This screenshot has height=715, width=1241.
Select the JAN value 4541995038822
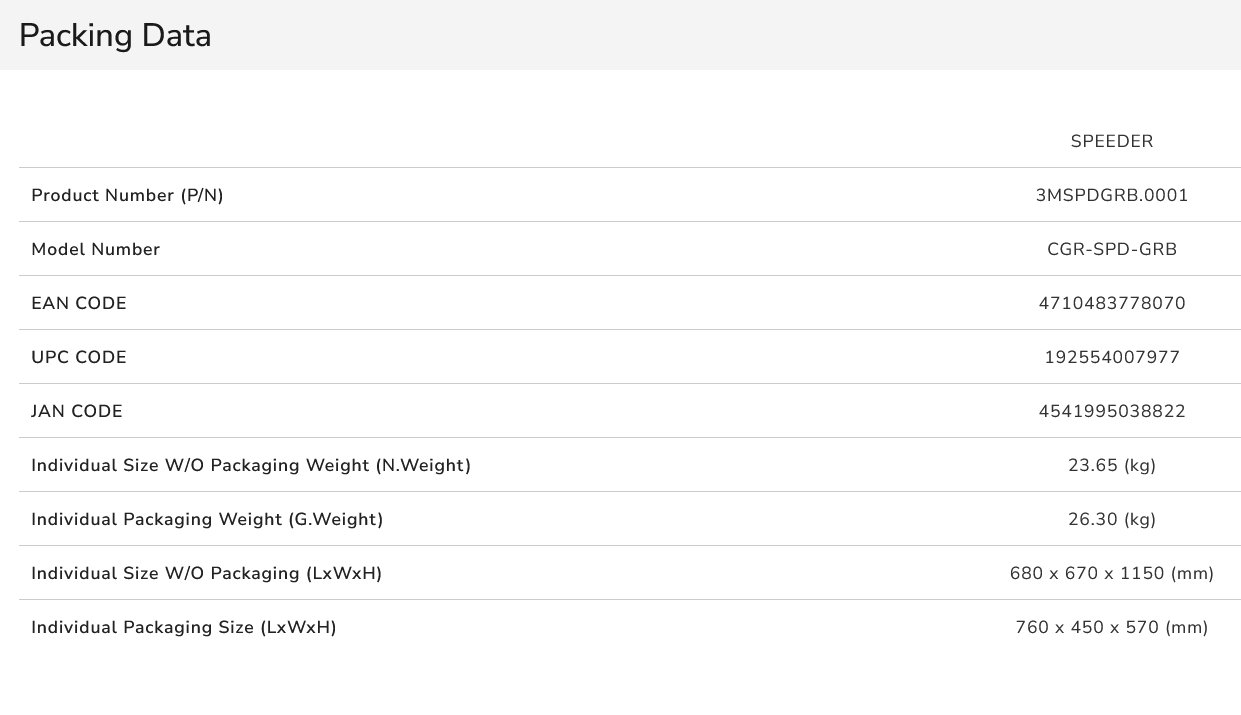(x=1112, y=411)
